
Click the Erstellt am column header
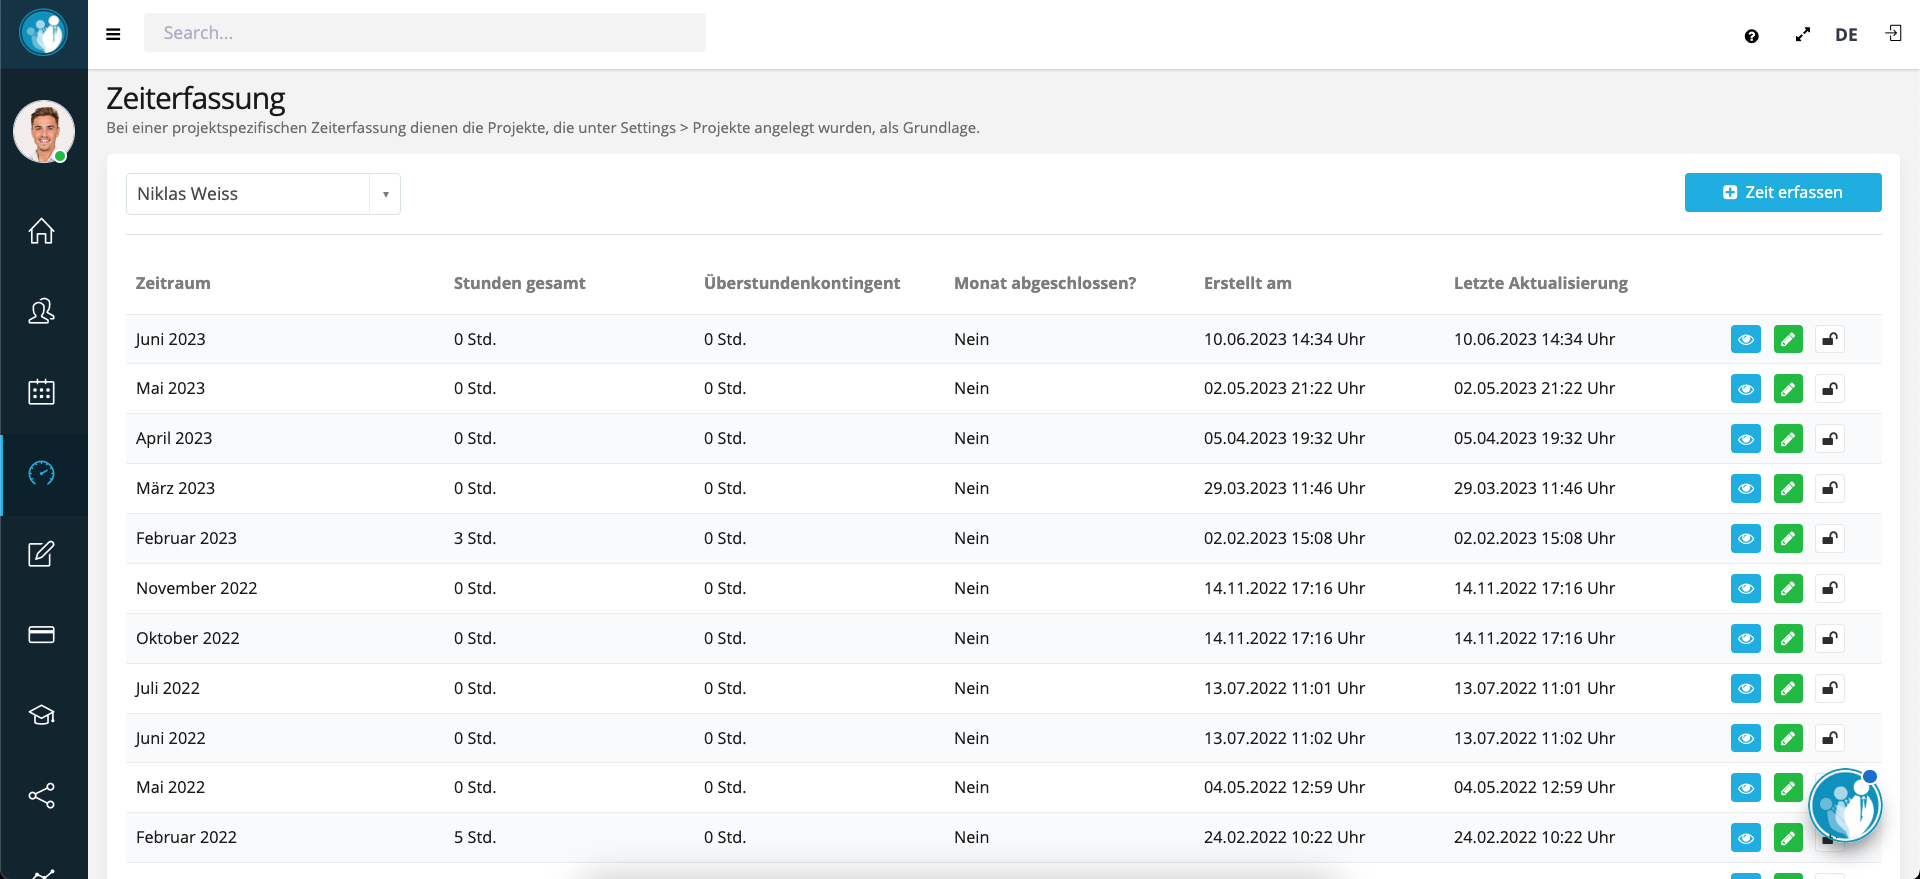(1248, 283)
